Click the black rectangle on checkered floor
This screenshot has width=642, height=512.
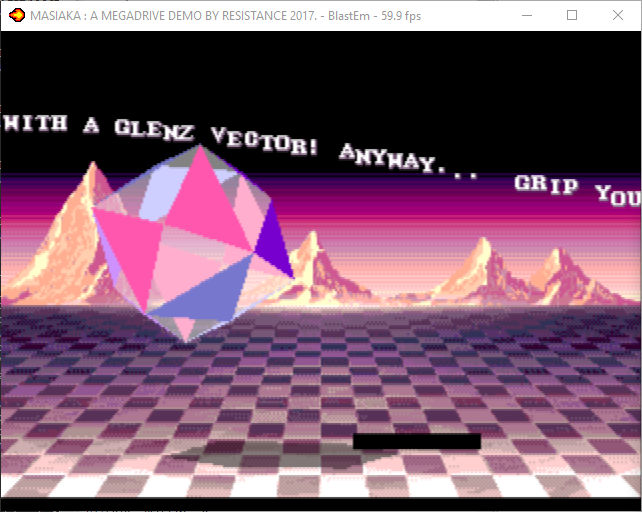click(417, 441)
